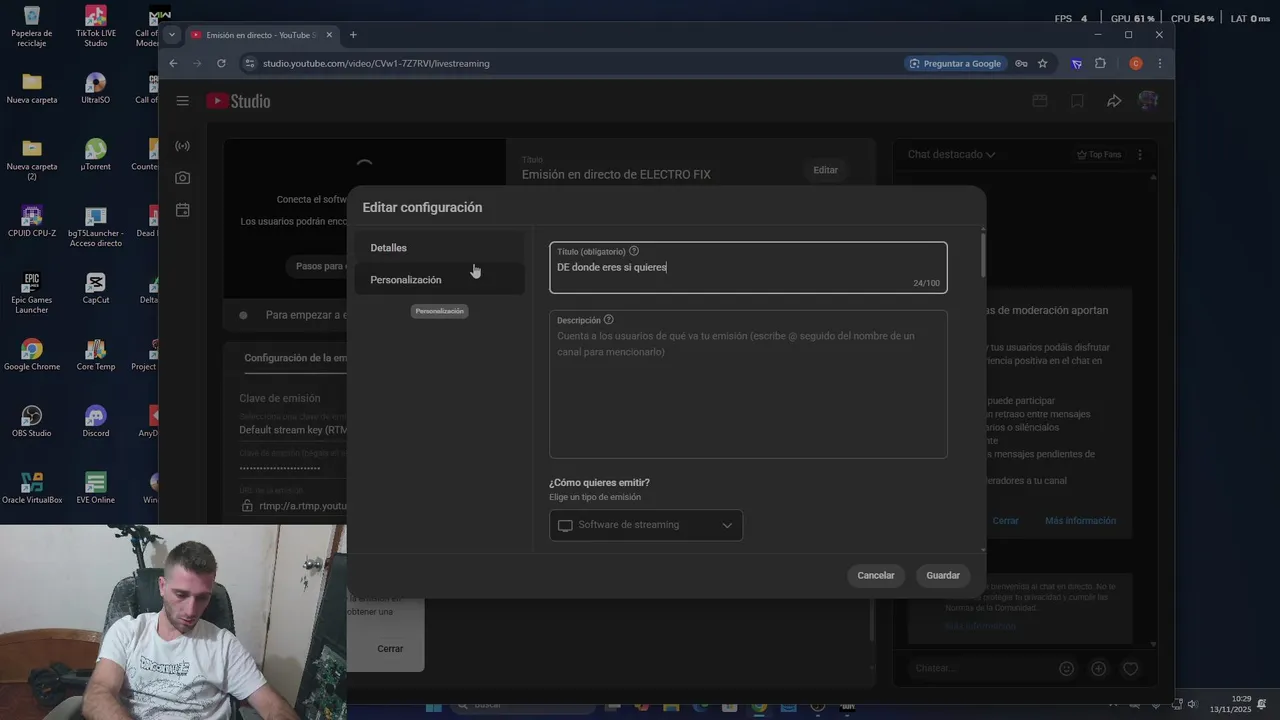This screenshot has width=1280, height=720.
Task: Select the Webcam camera sidebar icon
Action: pos(182,178)
